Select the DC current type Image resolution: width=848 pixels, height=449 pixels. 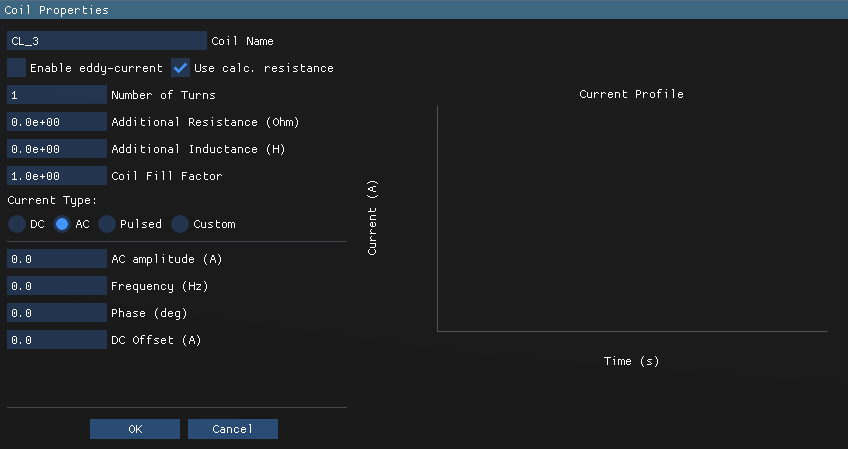17,224
